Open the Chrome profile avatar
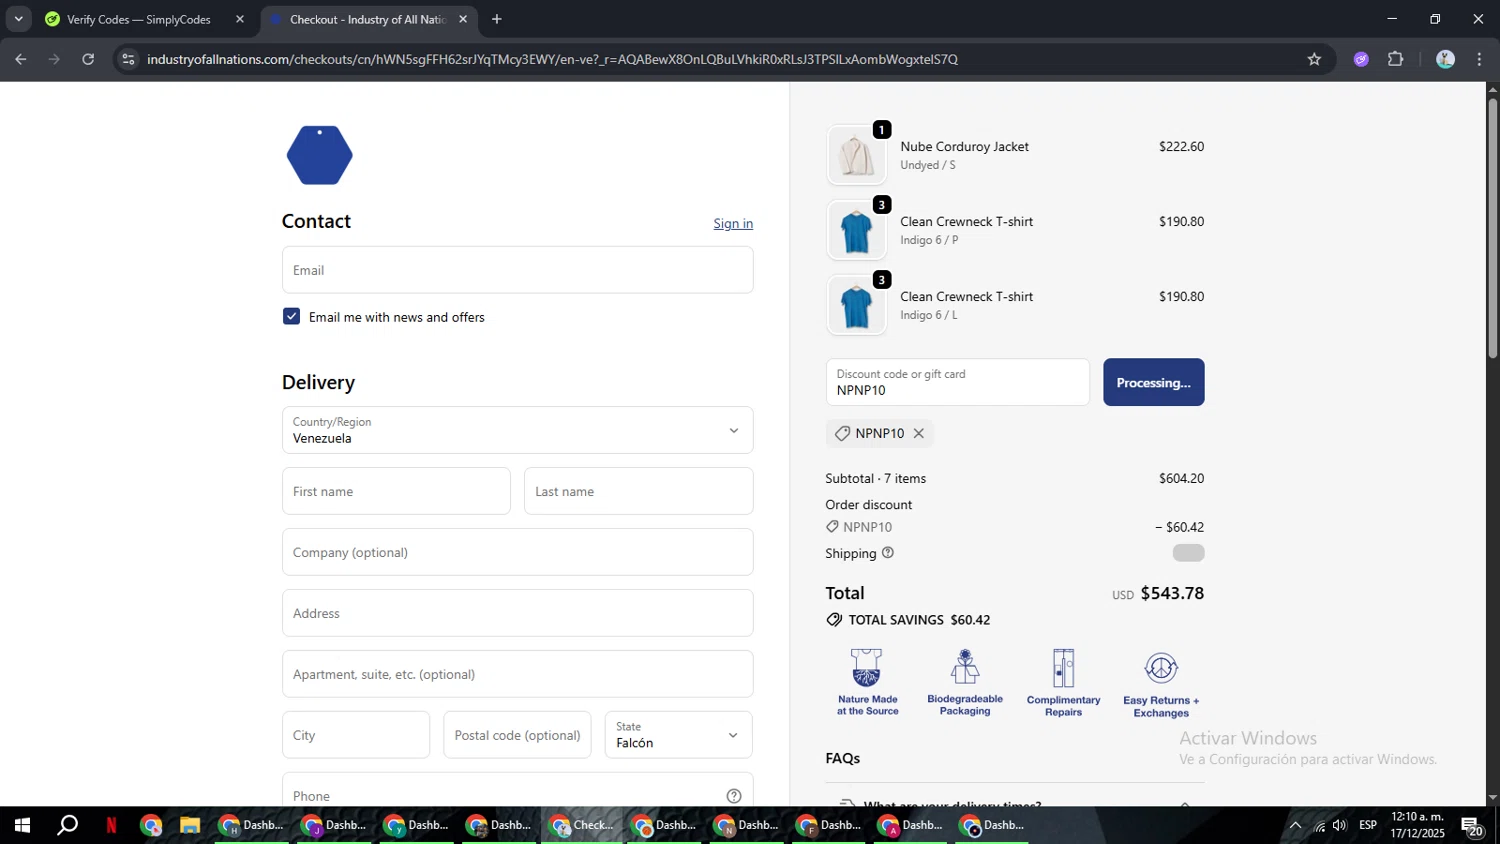1500x844 pixels. click(1445, 59)
